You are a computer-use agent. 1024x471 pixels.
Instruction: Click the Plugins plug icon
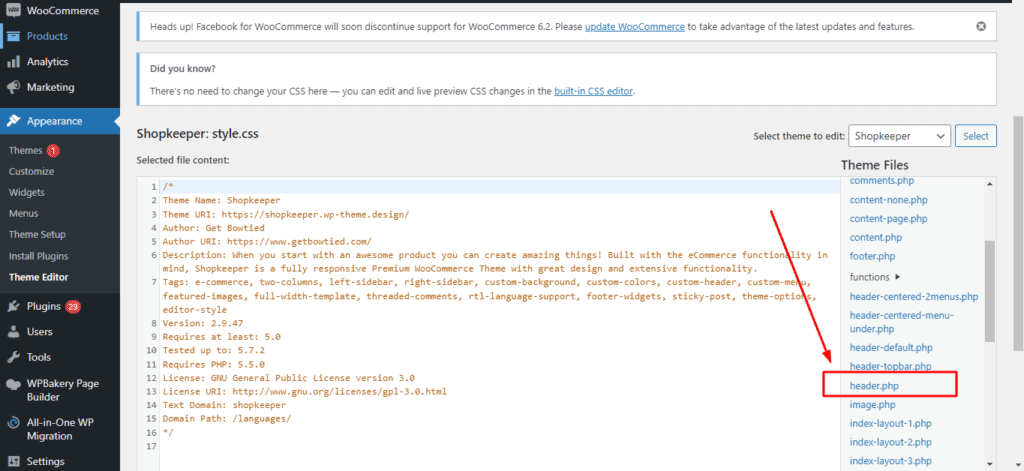(12, 306)
